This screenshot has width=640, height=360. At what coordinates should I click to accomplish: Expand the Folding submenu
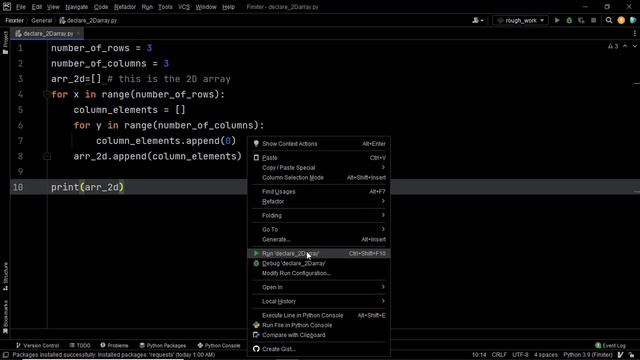click(319, 215)
